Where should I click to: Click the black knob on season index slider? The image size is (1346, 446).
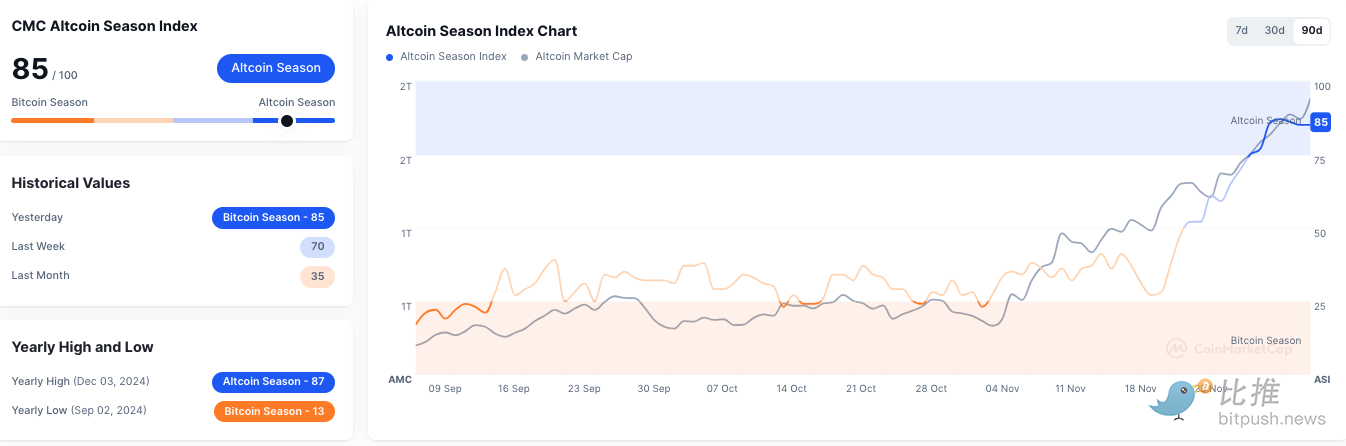click(287, 121)
